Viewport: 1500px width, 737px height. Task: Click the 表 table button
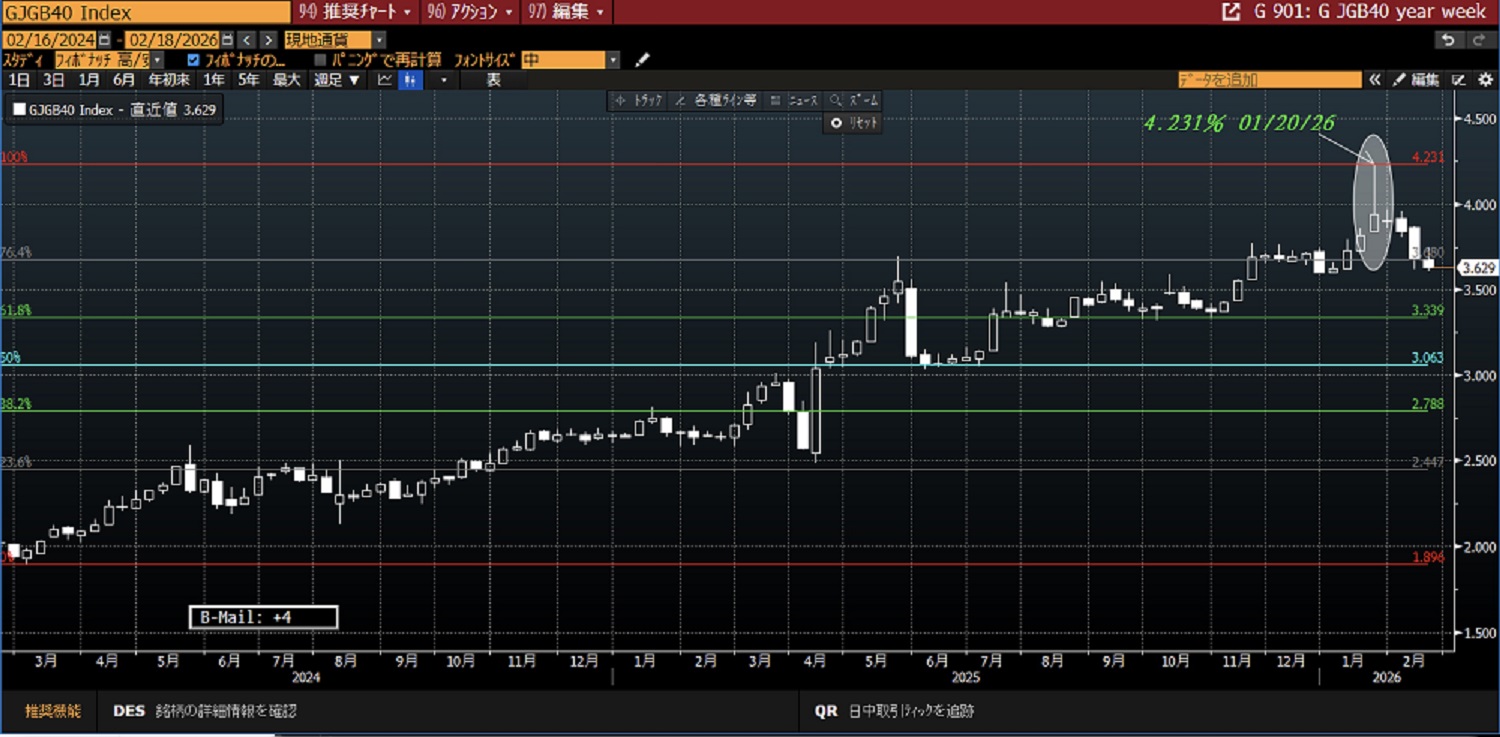493,80
